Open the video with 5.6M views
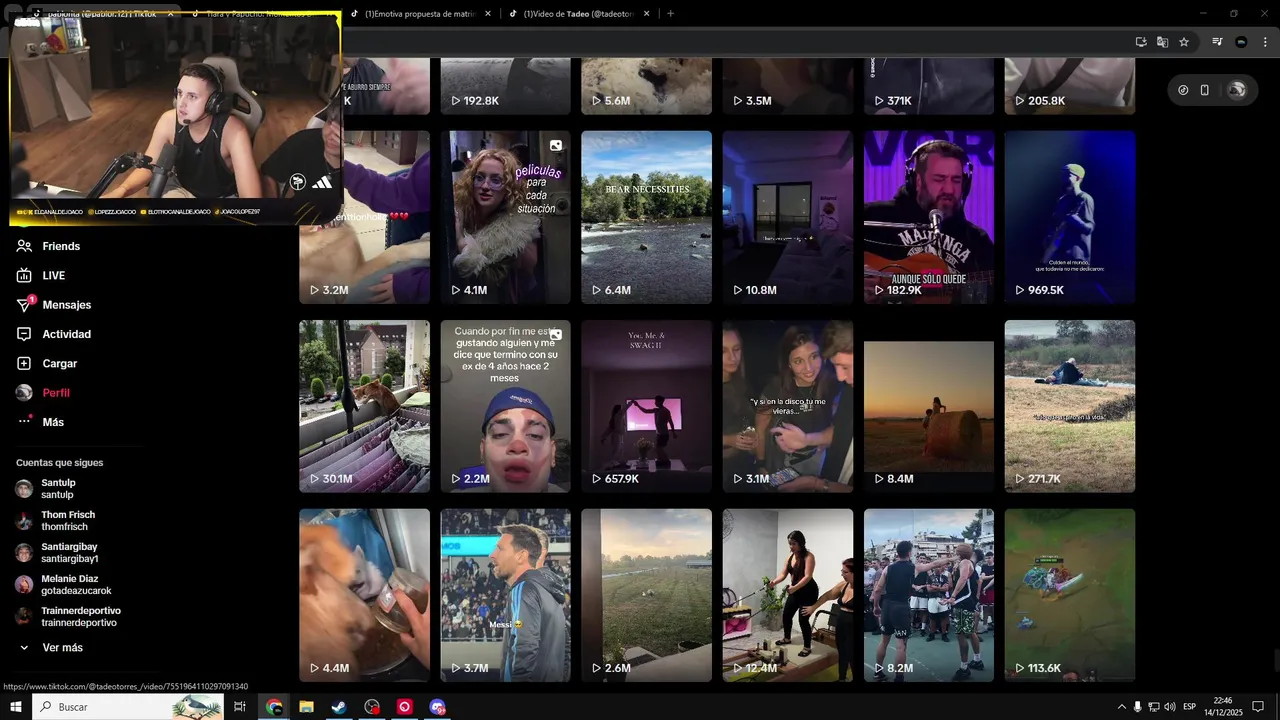1280x720 pixels. [647, 86]
